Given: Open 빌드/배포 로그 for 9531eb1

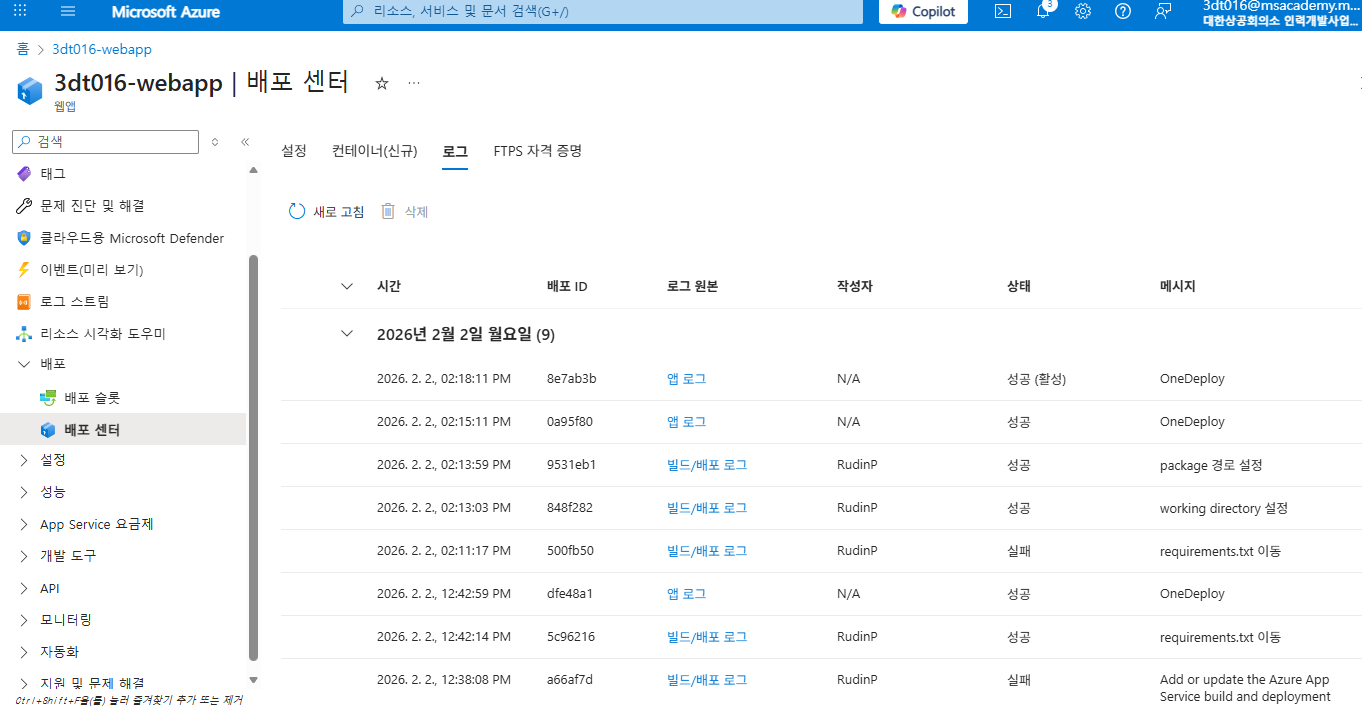Looking at the screenshot, I should tap(707, 465).
